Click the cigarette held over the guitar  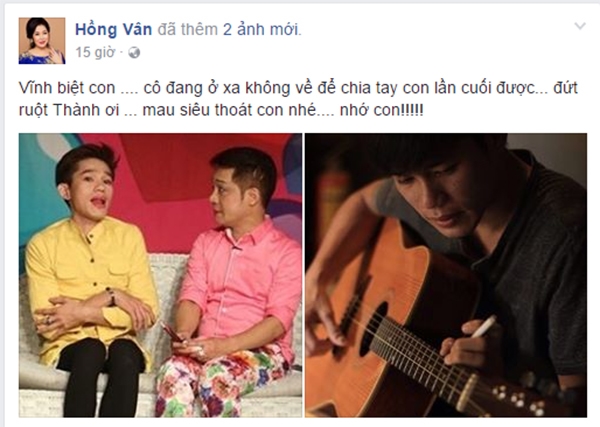tap(483, 326)
